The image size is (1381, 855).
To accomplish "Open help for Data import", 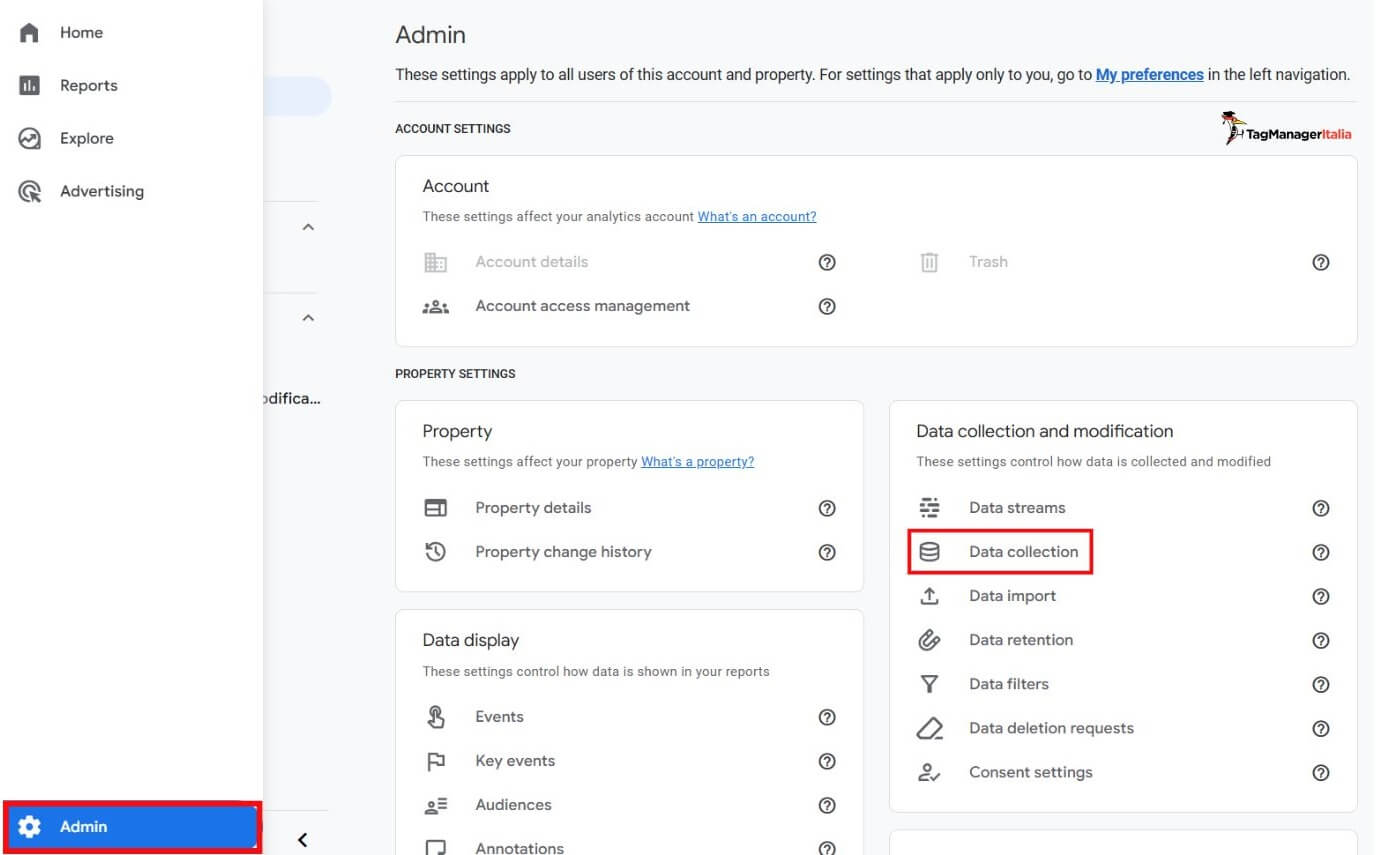I will click(x=1321, y=596).
